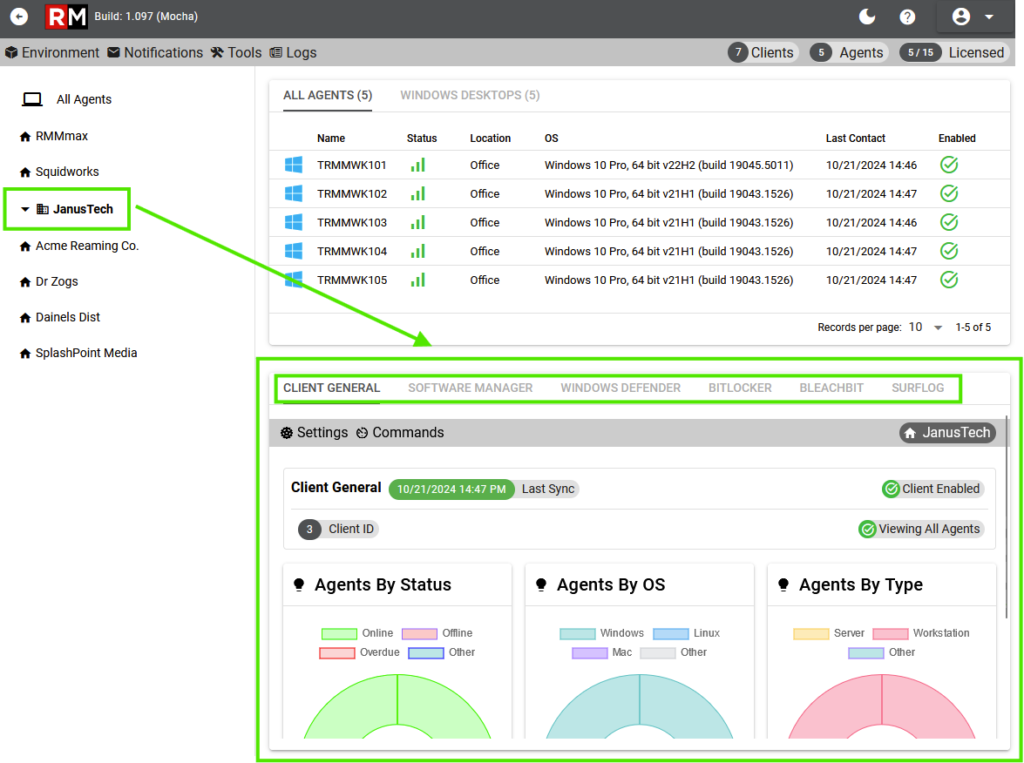Switch to the Software Manager tab
Screen dimensions: 1024x763
pyautogui.click(x=470, y=388)
